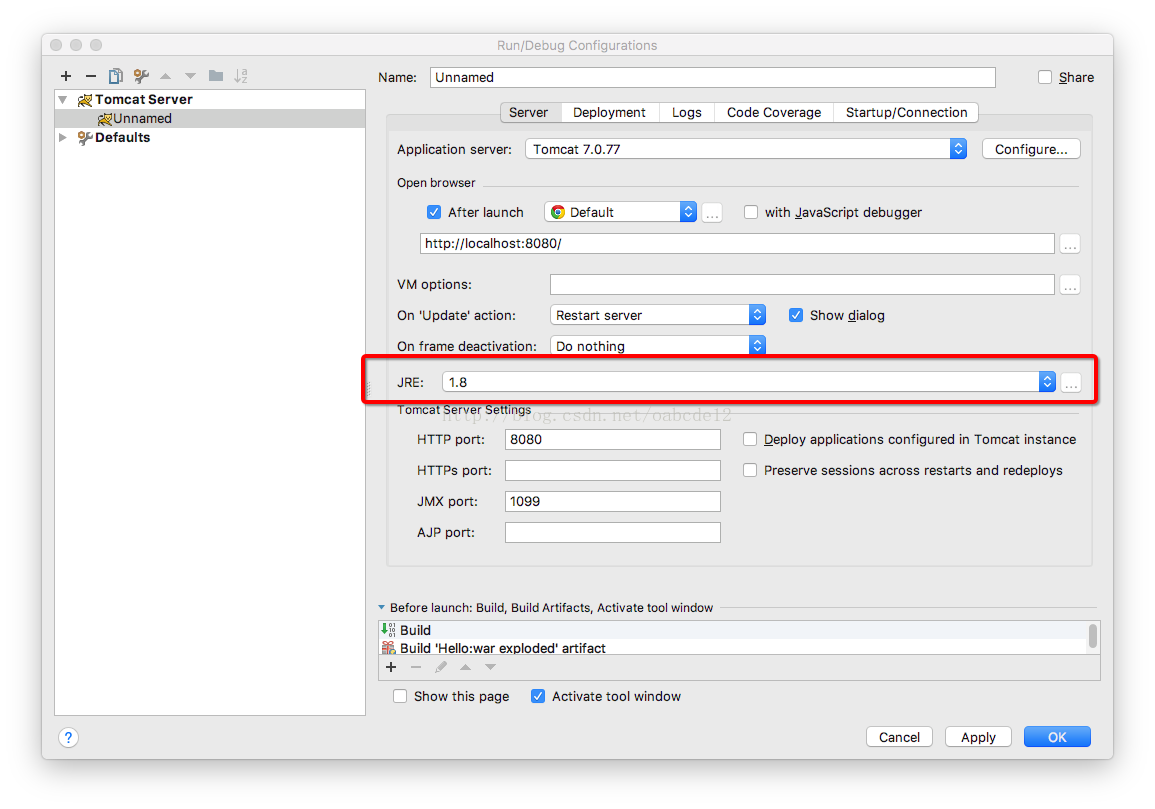Click the Unnamed configuration's Tomcat icon

(105, 119)
